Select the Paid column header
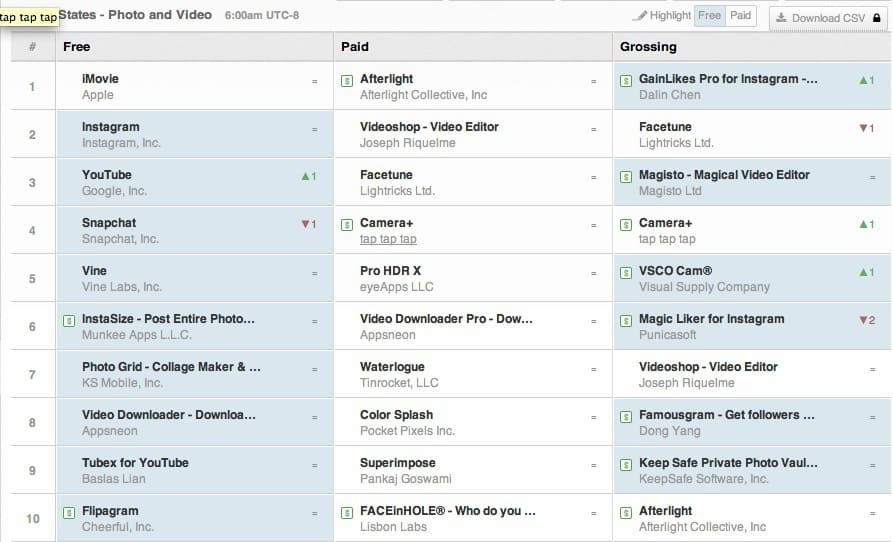 pos(355,47)
